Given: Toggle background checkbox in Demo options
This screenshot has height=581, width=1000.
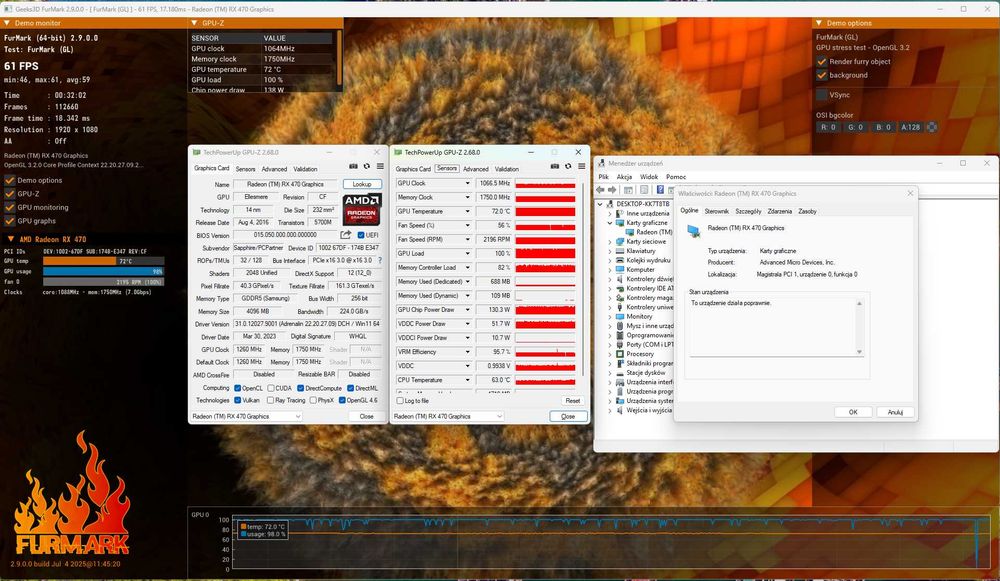Looking at the screenshot, I should pos(822,75).
